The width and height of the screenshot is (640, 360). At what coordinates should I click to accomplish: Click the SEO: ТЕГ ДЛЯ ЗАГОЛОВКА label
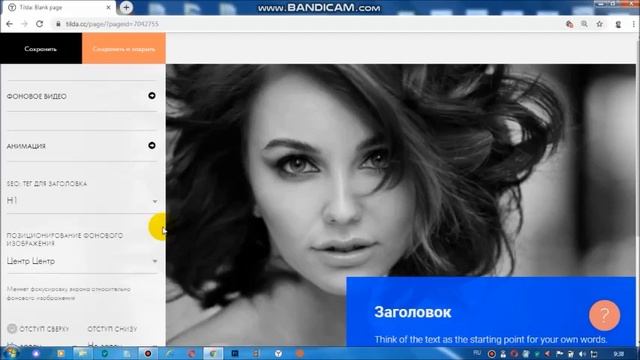coord(47,184)
